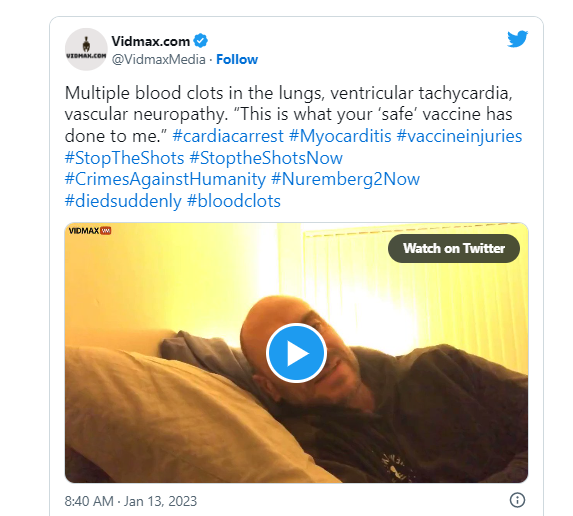Viewport: 573px width, 516px height.
Task: Open the Vidmax.com profile avatar
Action: click(86, 49)
